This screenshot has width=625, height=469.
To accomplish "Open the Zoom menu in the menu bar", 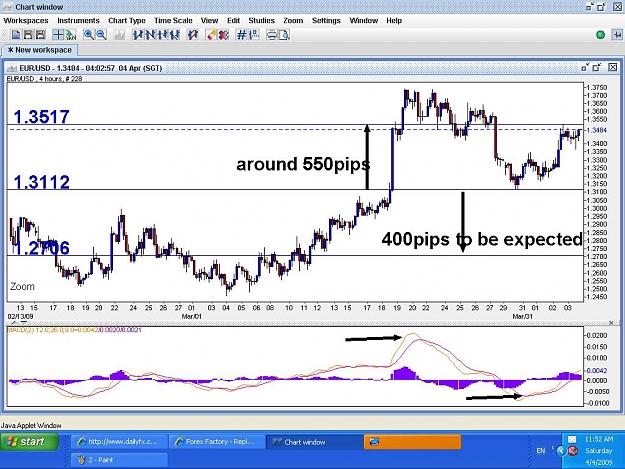I will pos(293,21).
